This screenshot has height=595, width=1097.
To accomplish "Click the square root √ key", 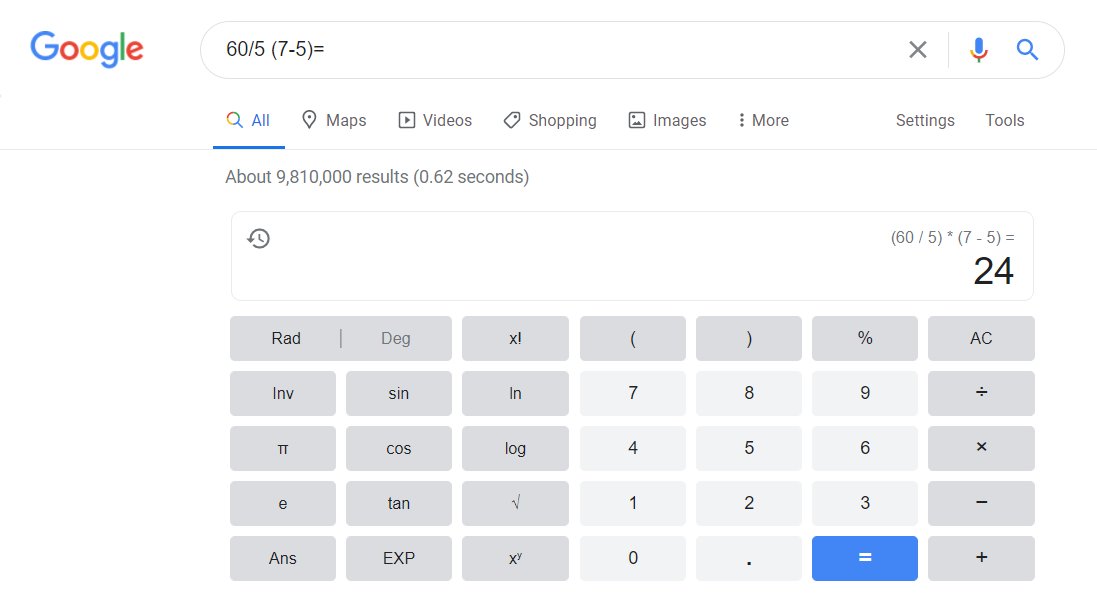I will click(x=515, y=503).
